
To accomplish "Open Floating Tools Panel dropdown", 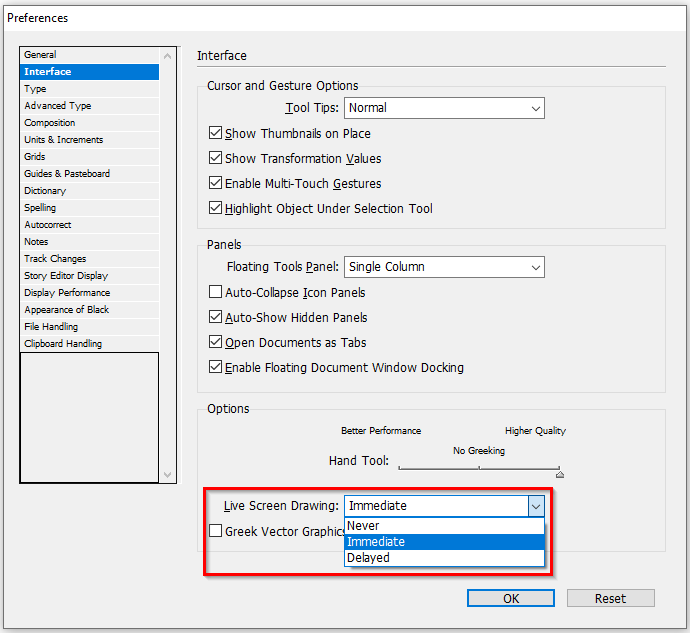I will tap(444, 267).
